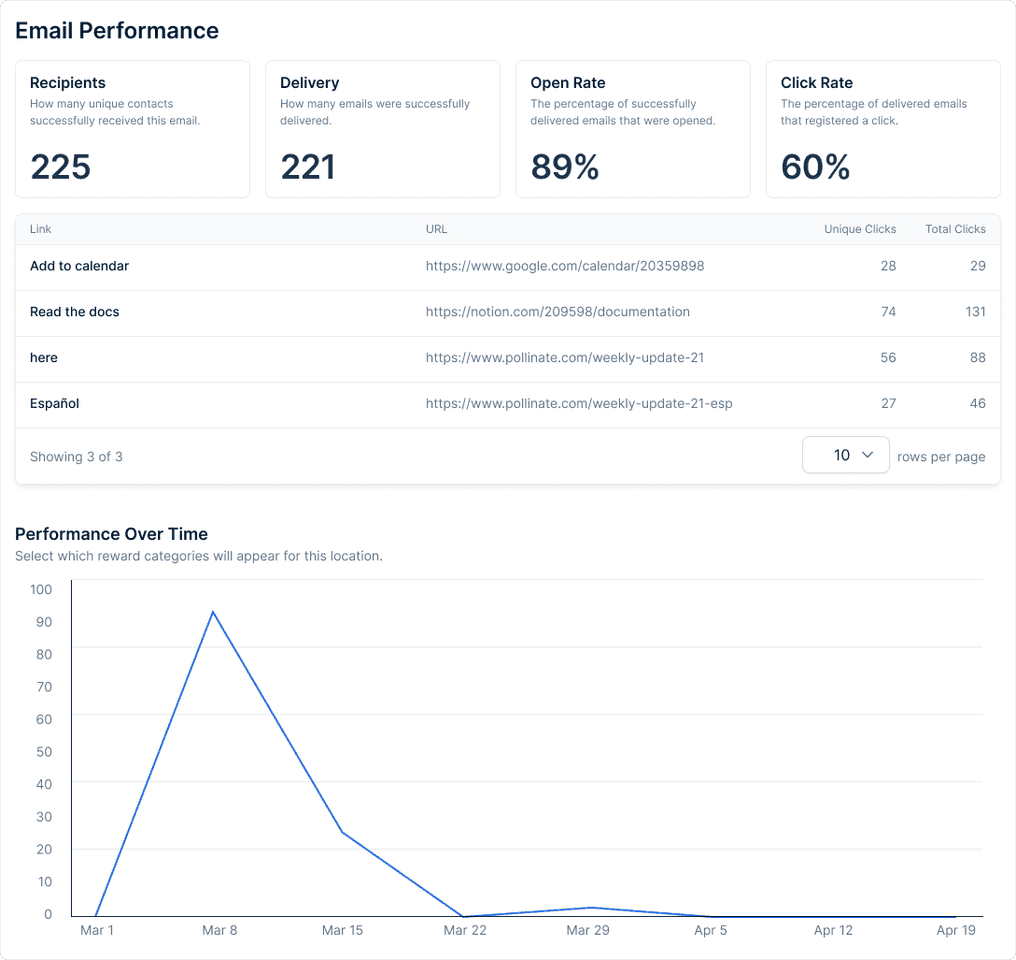Click the Apr 19 axis label
1016x960 pixels.
pos(956,930)
